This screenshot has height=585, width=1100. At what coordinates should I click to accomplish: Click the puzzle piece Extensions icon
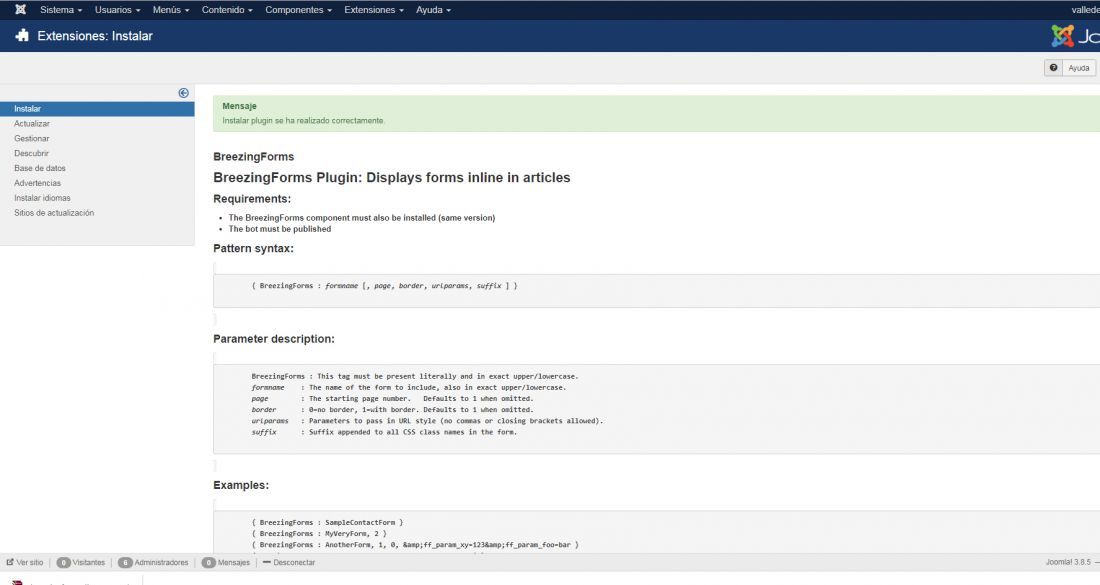22,36
